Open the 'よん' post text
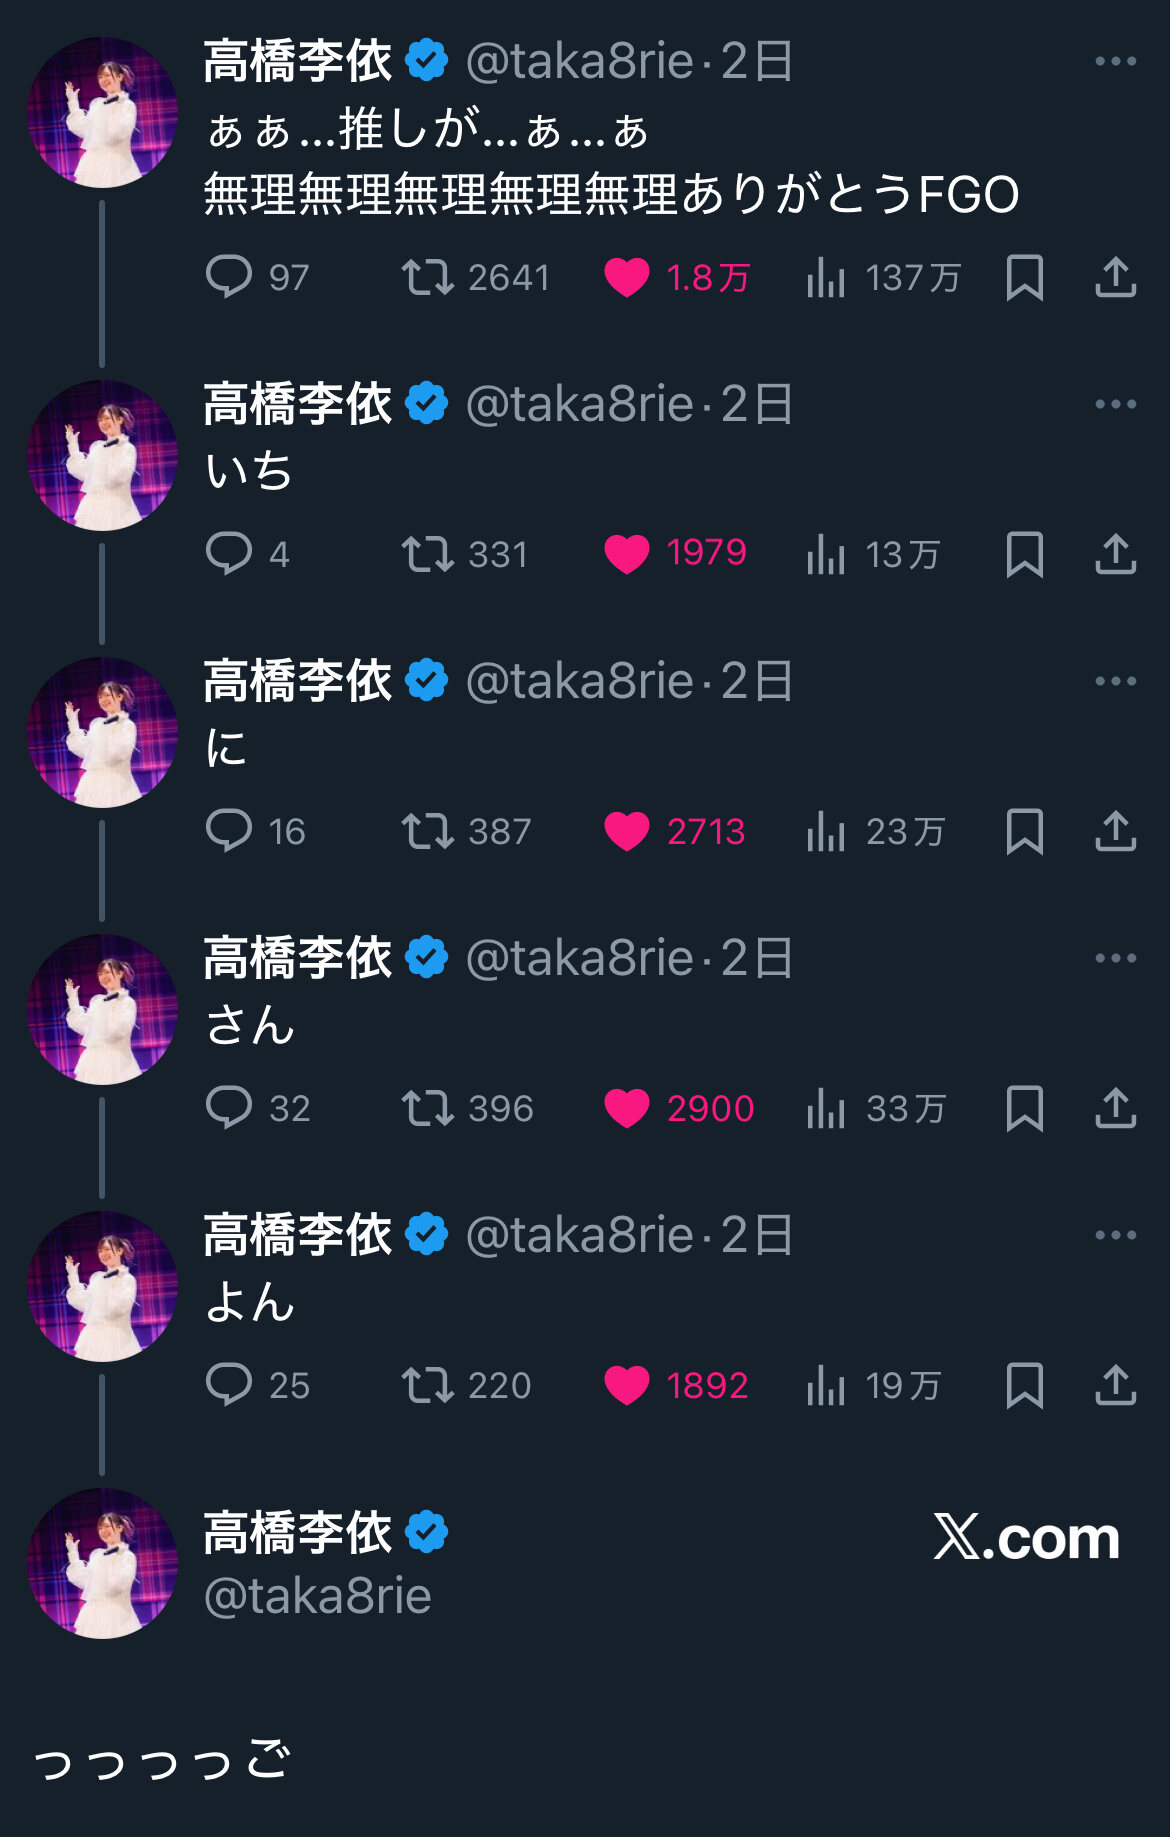Screen dimensions: 1170x1837 point(250,1302)
